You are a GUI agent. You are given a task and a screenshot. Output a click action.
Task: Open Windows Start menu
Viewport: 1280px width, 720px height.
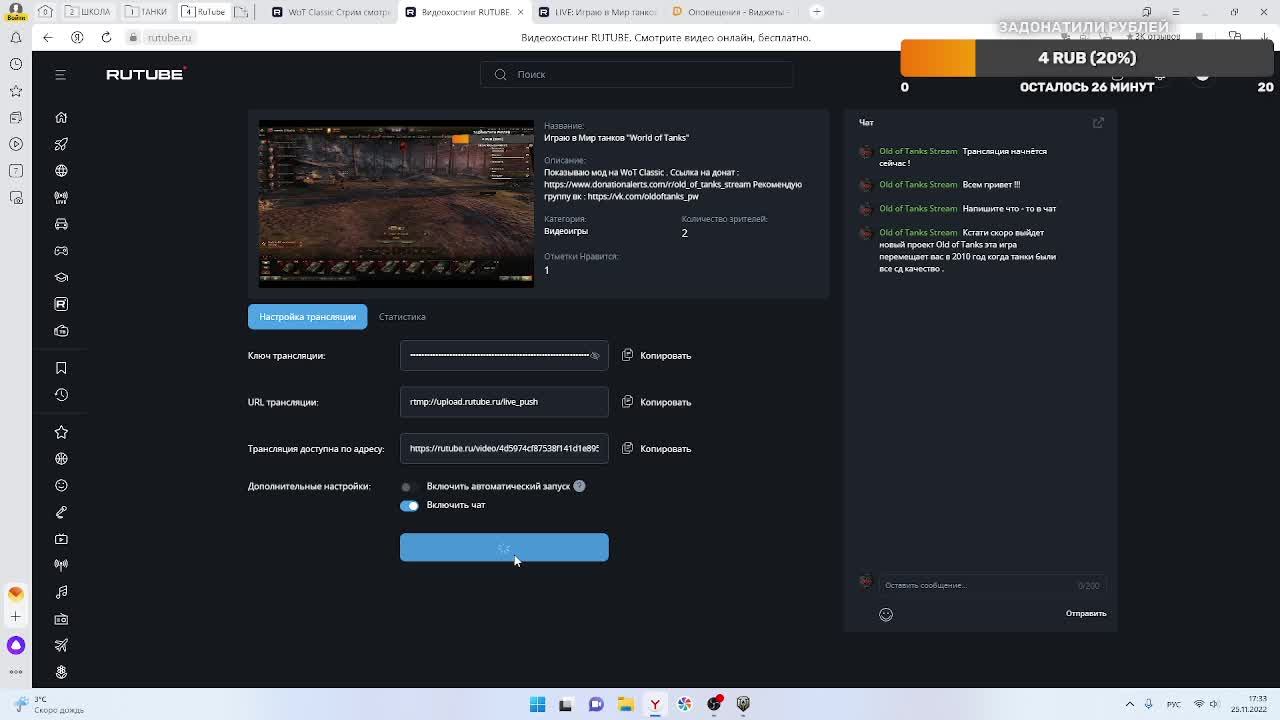point(537,704)
